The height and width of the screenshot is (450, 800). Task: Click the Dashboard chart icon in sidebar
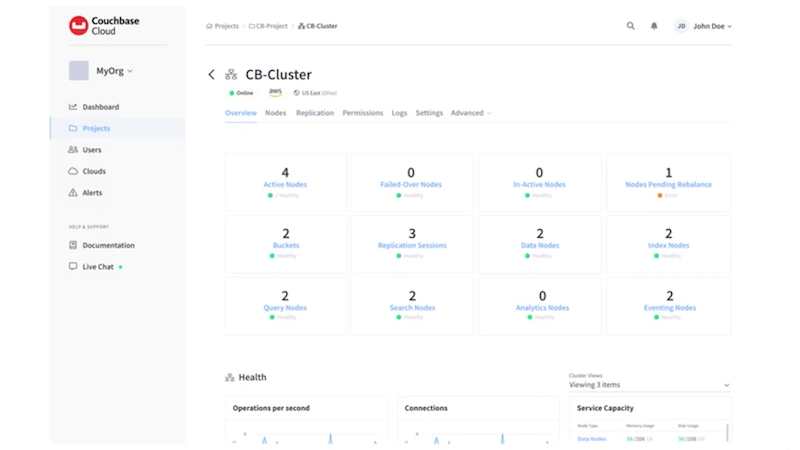(x=73, y=107)
